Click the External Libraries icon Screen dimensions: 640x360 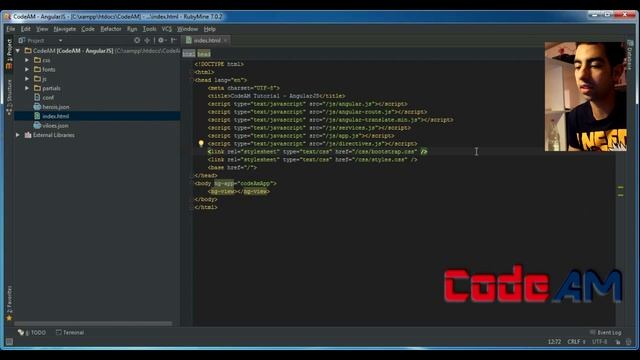click(28, 135)
